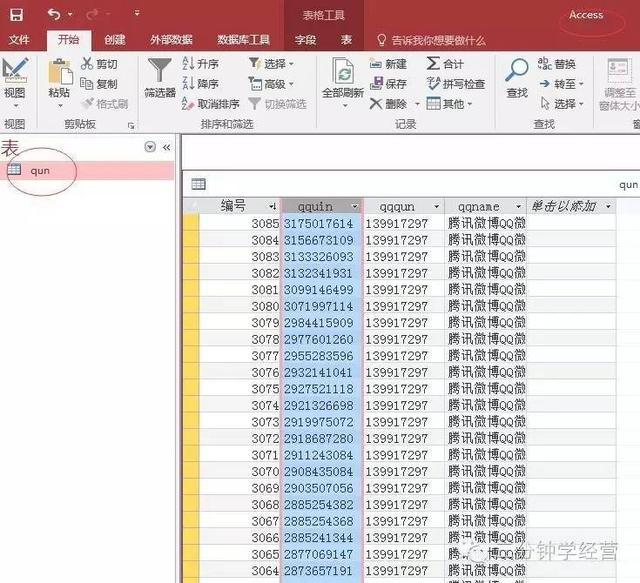Expand the 粘贴 options dropdown arrow
The width and height of the screenshot is (640, 583).
click(x=60, y=106)
